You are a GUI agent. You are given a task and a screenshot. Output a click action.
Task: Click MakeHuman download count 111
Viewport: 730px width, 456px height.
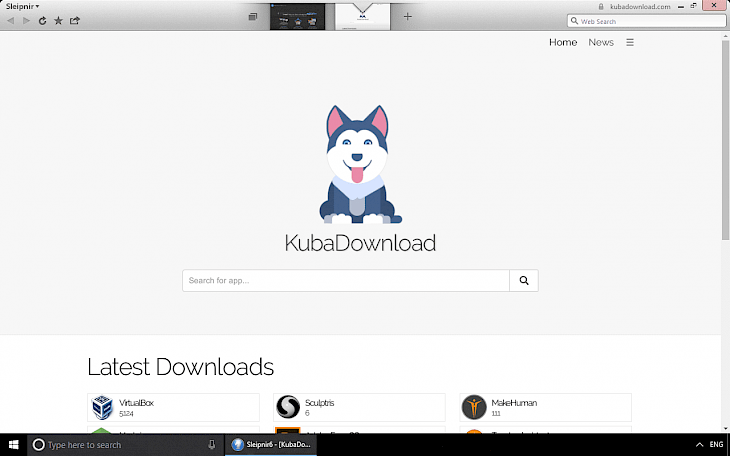coord(496,414)
